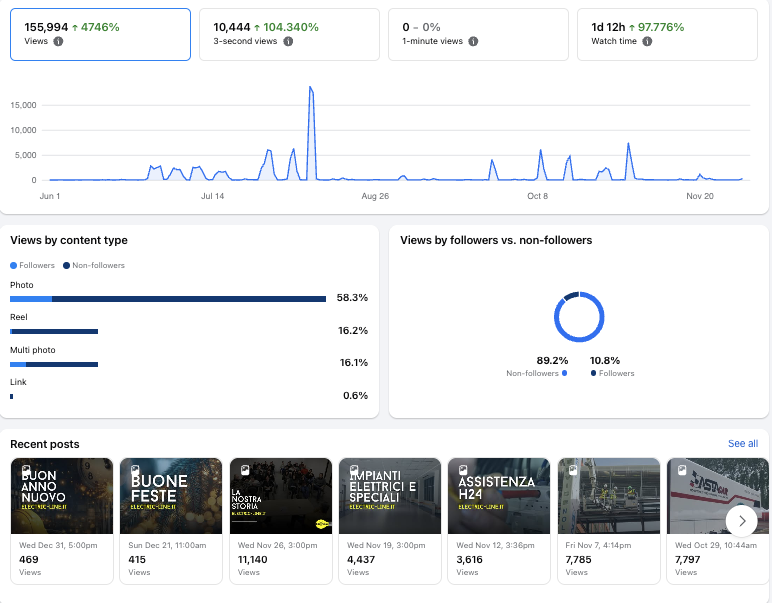Click the 16.1% Multi photo percentage

(354, 363)
